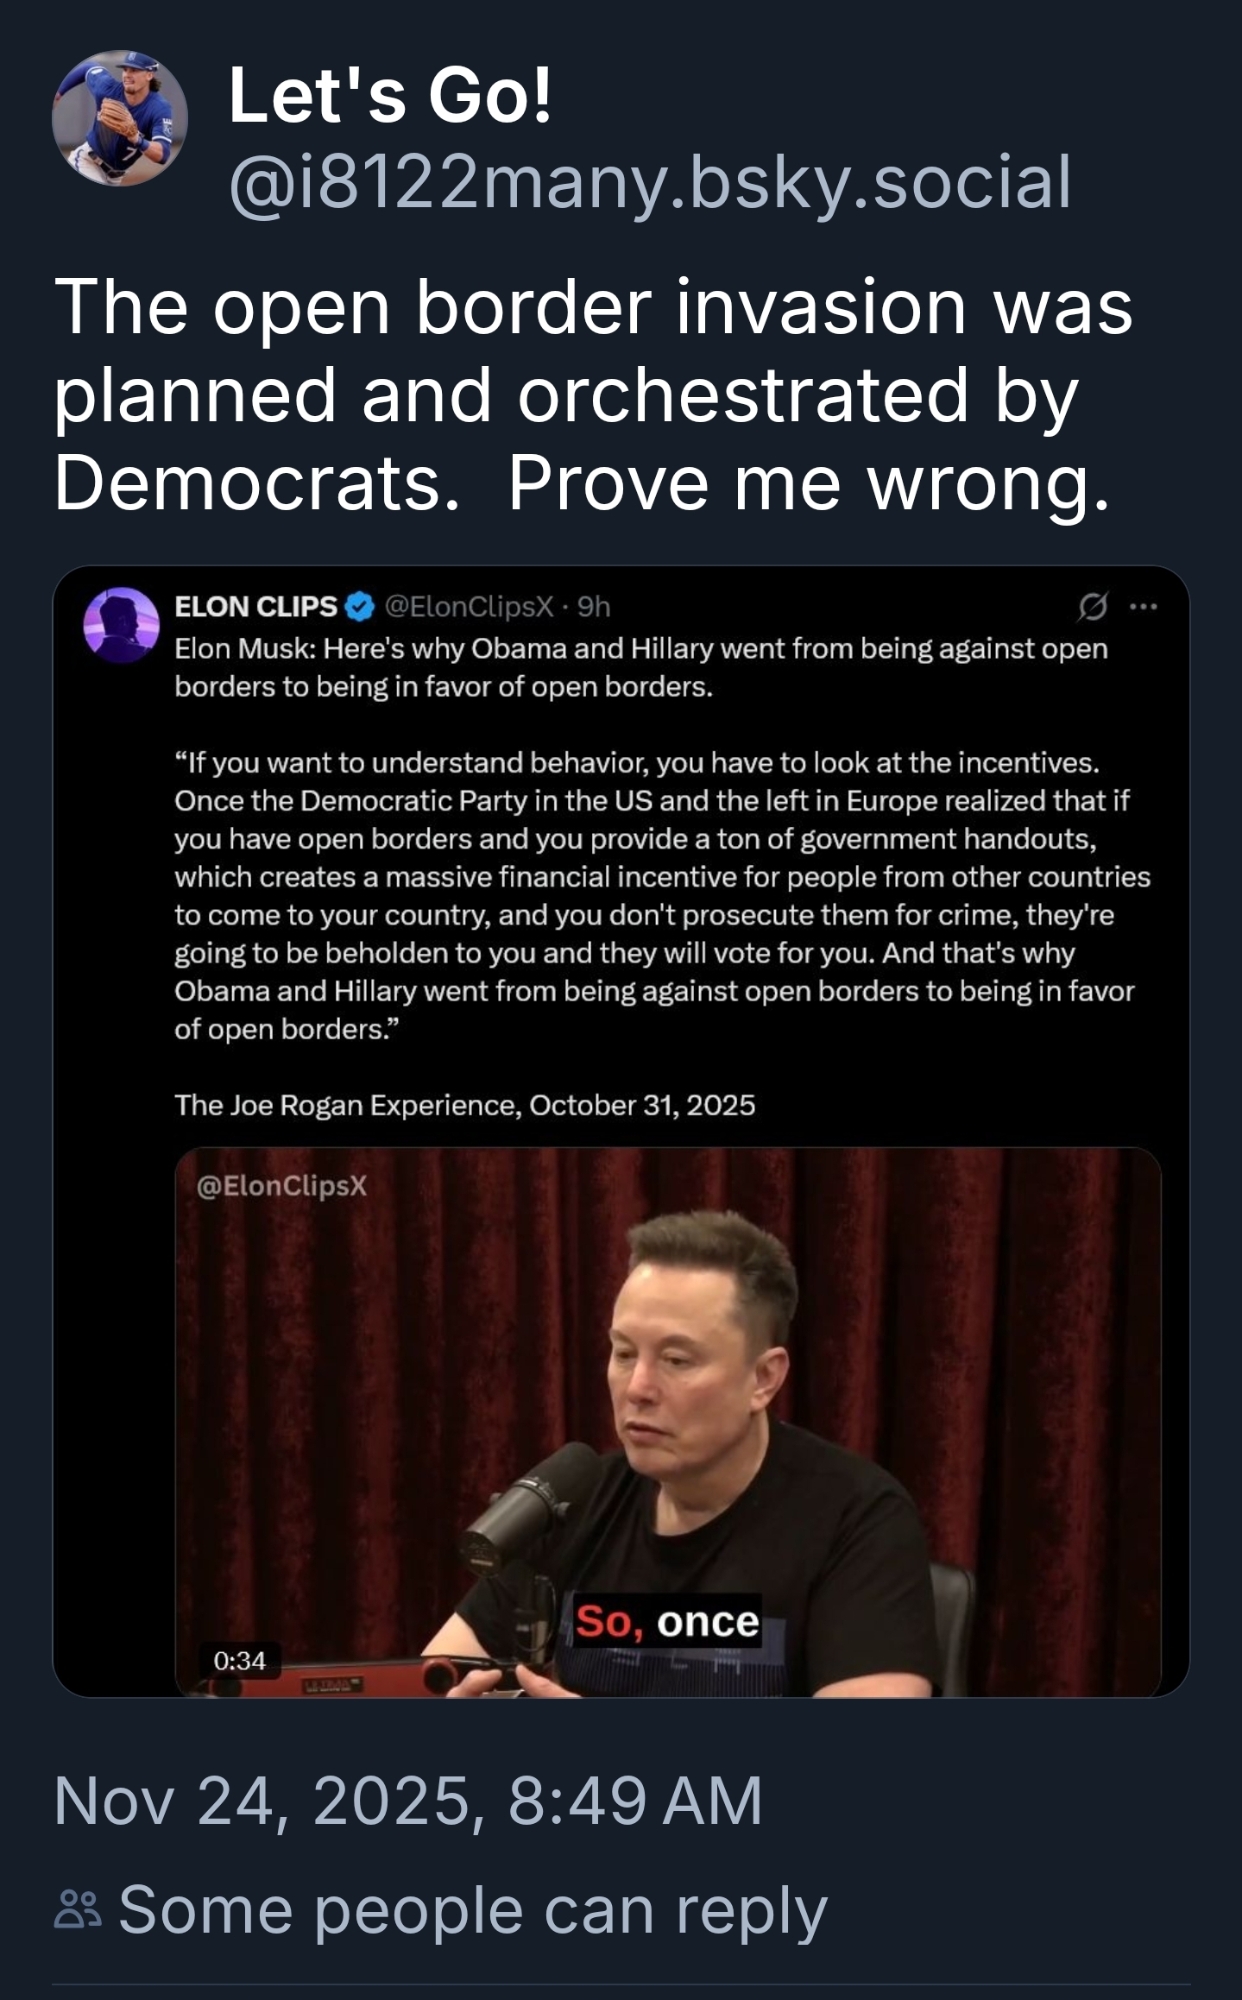
Task: Click the slashed-circle icon in the tweet header
Action: point(1093,606)
